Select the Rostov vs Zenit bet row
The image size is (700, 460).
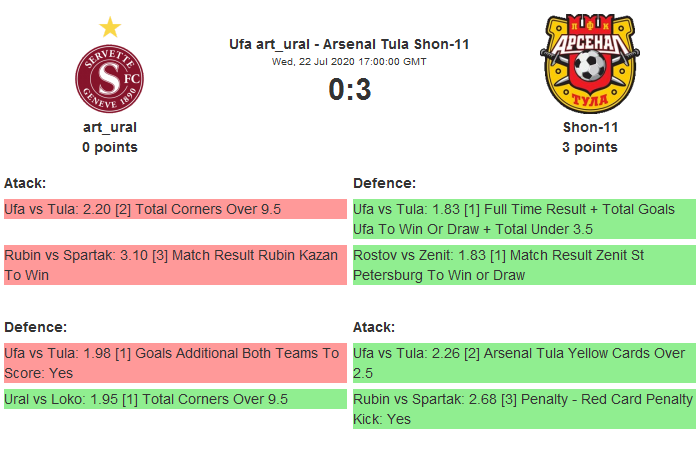(x=524, y=265)
